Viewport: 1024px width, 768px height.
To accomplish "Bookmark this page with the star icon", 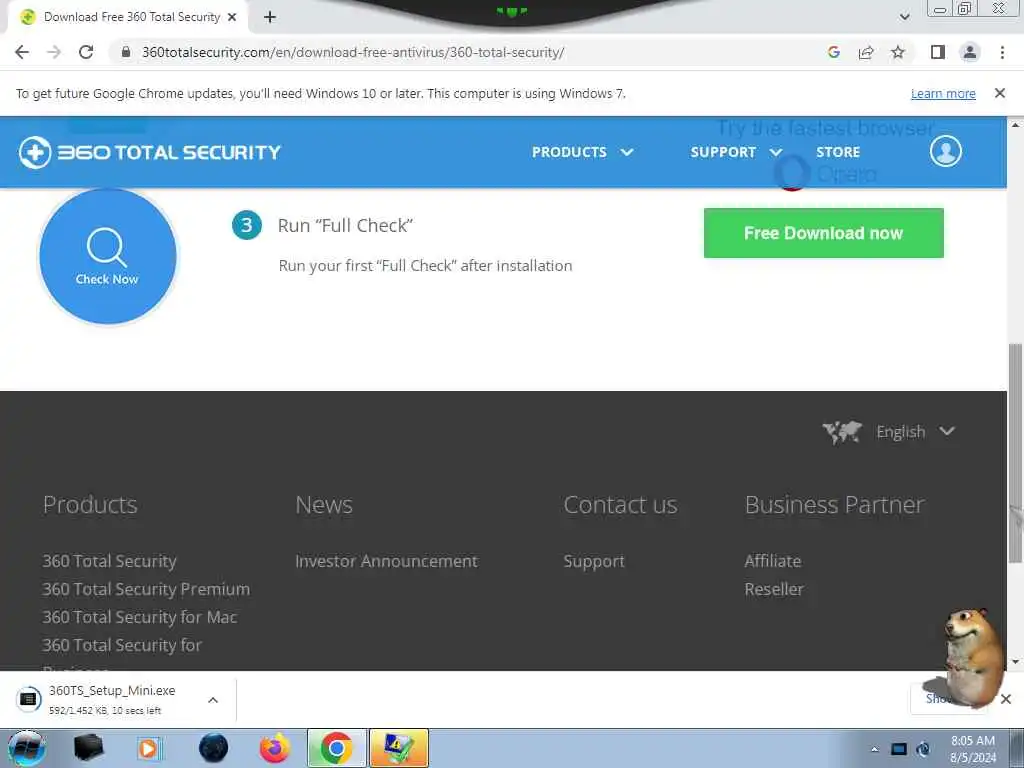I will pos(898,52).
